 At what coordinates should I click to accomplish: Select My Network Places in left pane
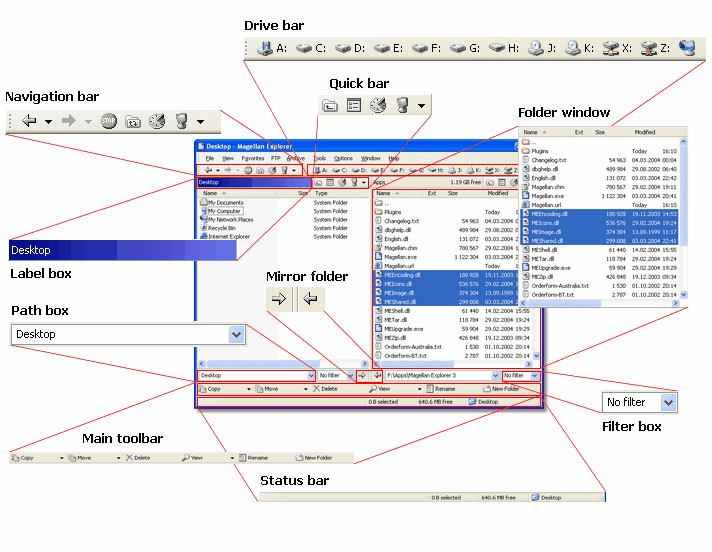[x=227, y=220]
